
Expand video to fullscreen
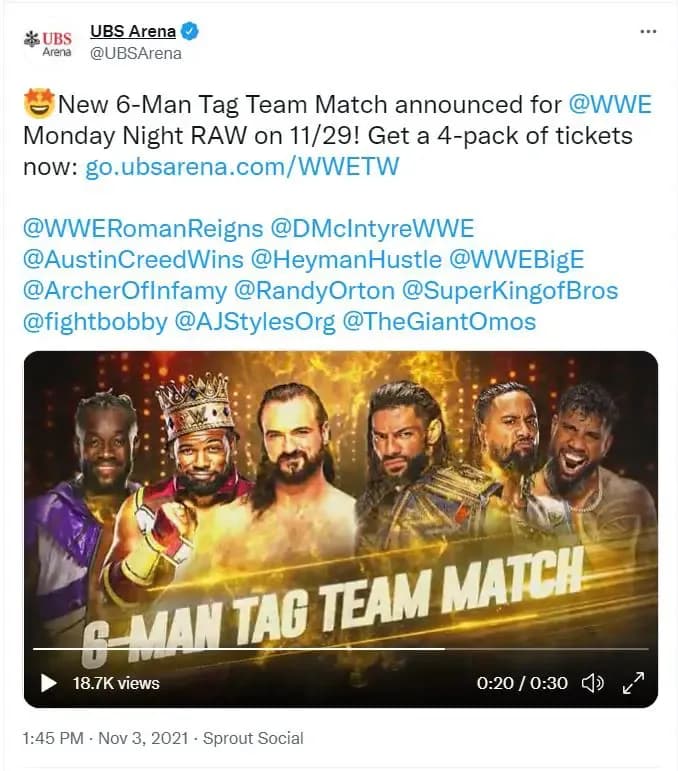(x=633, y=683)
